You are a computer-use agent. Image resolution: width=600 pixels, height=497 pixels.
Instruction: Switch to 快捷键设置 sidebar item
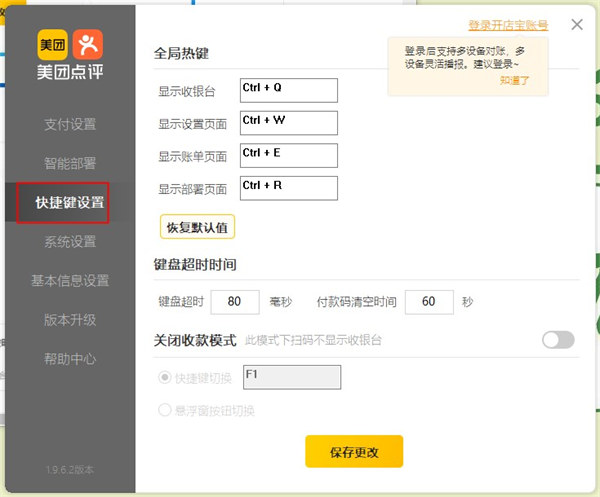click(70, 203)
